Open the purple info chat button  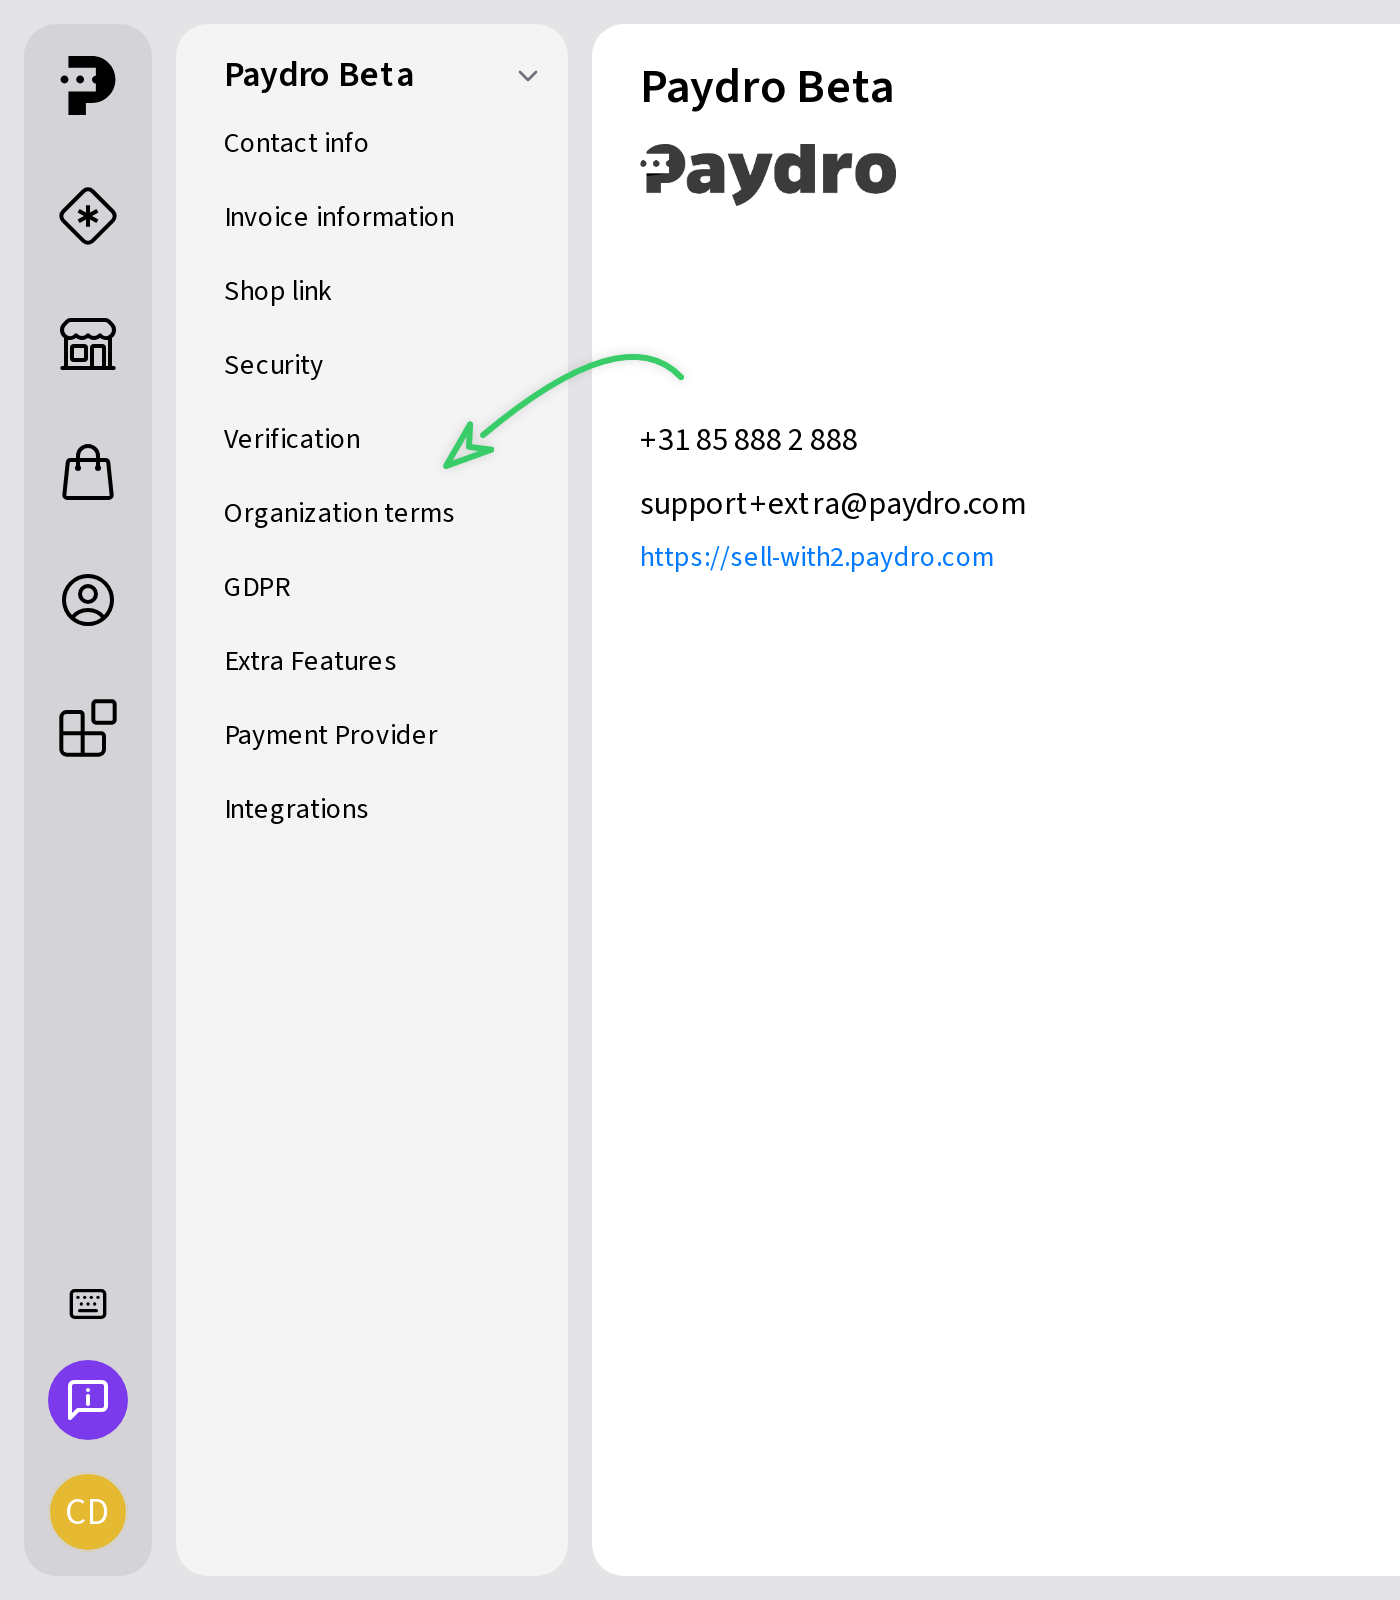click(x=88, y=1400)
